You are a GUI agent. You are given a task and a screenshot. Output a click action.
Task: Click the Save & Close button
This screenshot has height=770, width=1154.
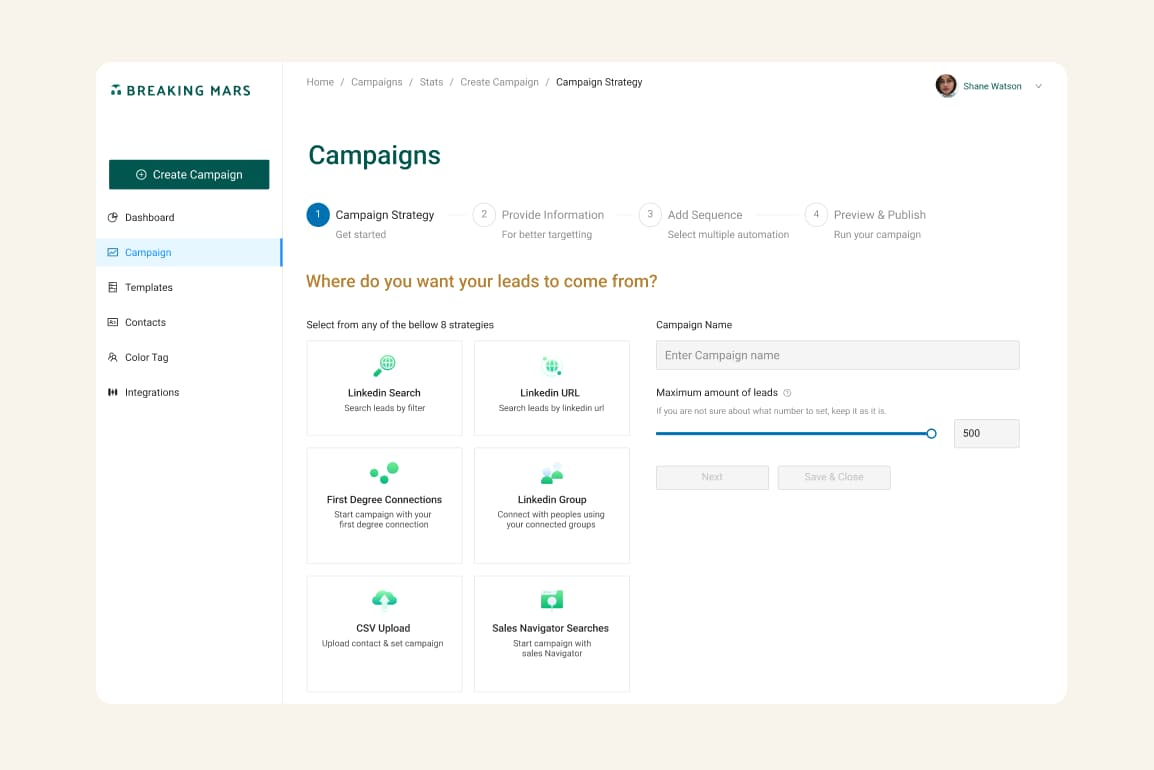833,477
